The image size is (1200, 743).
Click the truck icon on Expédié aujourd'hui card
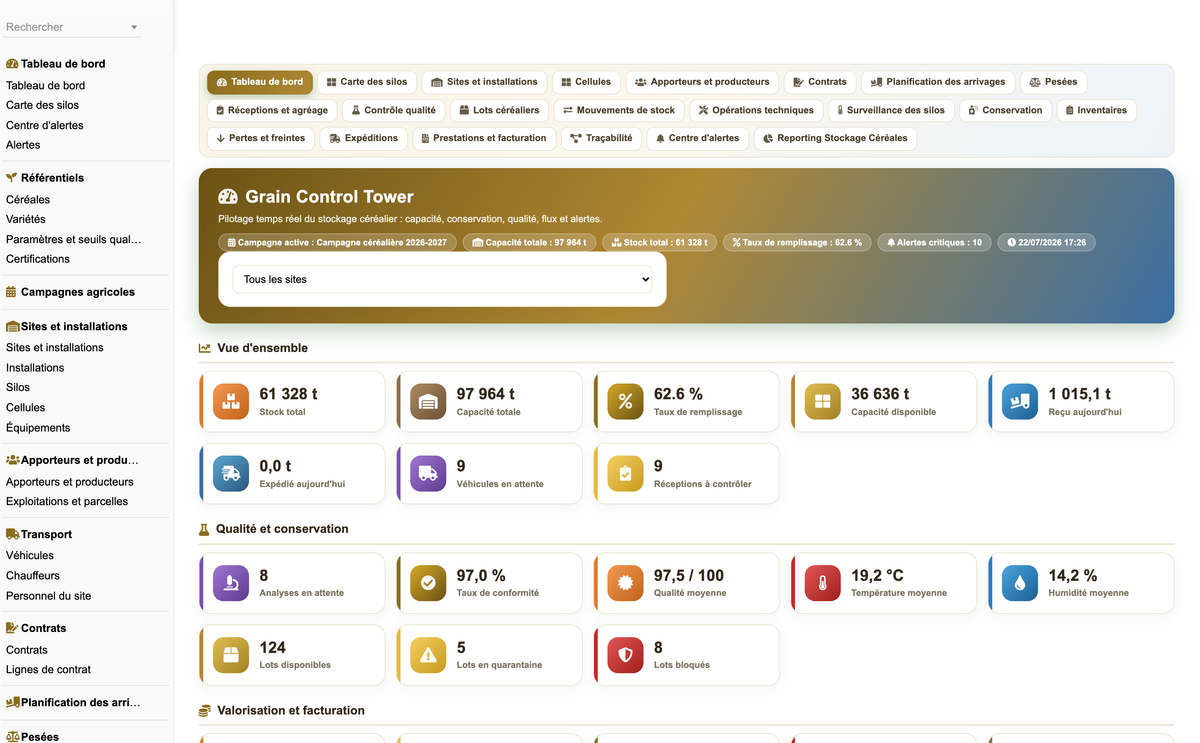[231, 474]
